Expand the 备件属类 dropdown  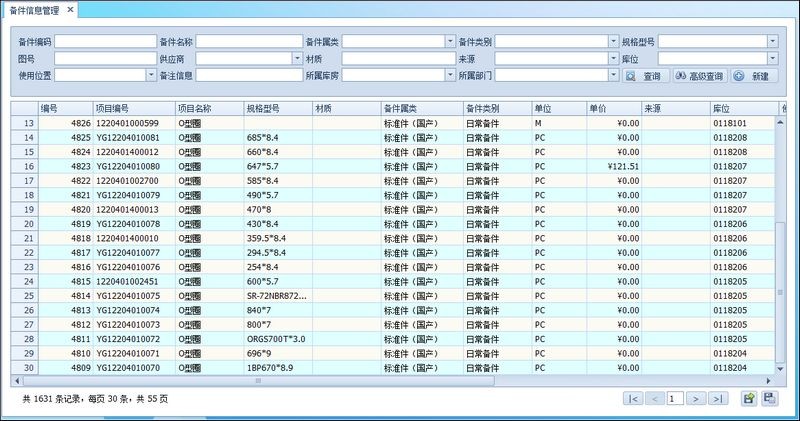tap(450, 41)
